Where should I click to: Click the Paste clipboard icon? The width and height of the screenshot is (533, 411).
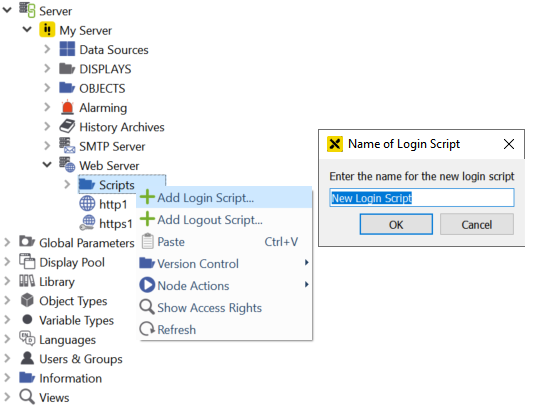(148, 241)
